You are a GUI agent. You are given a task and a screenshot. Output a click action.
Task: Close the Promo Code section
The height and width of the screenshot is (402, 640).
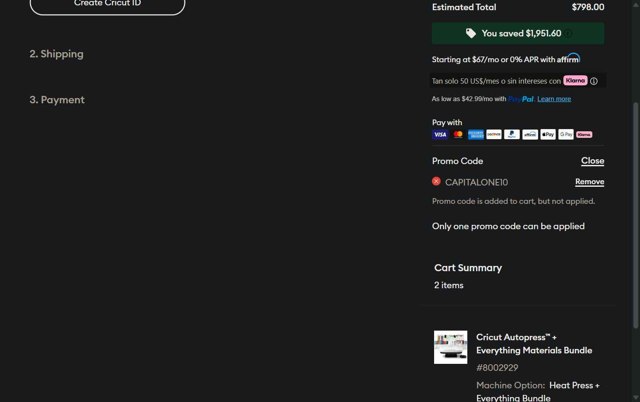(x=593, y=161)
